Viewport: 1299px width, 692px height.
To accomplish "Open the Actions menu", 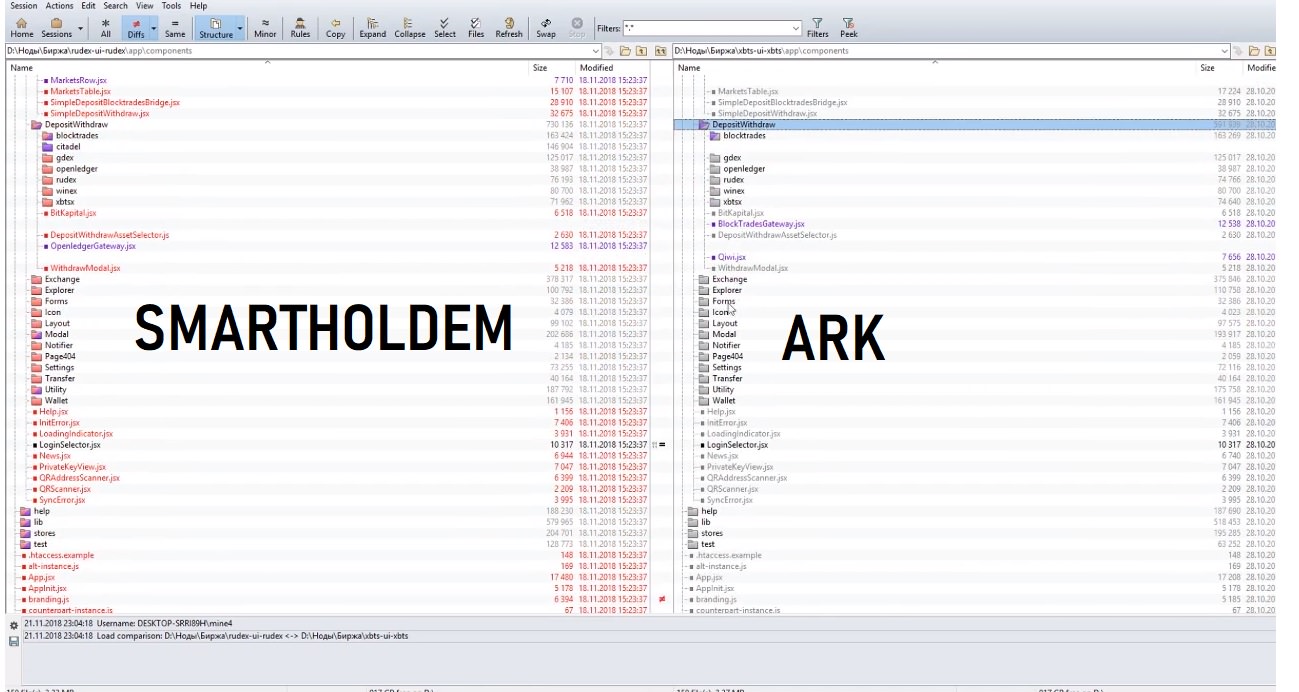I will tap(59, 6).
